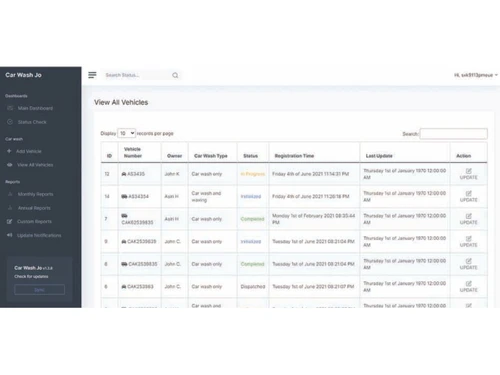Click the eye icon for View All Vehicles
500x375 pixels.
coord(10,165)
